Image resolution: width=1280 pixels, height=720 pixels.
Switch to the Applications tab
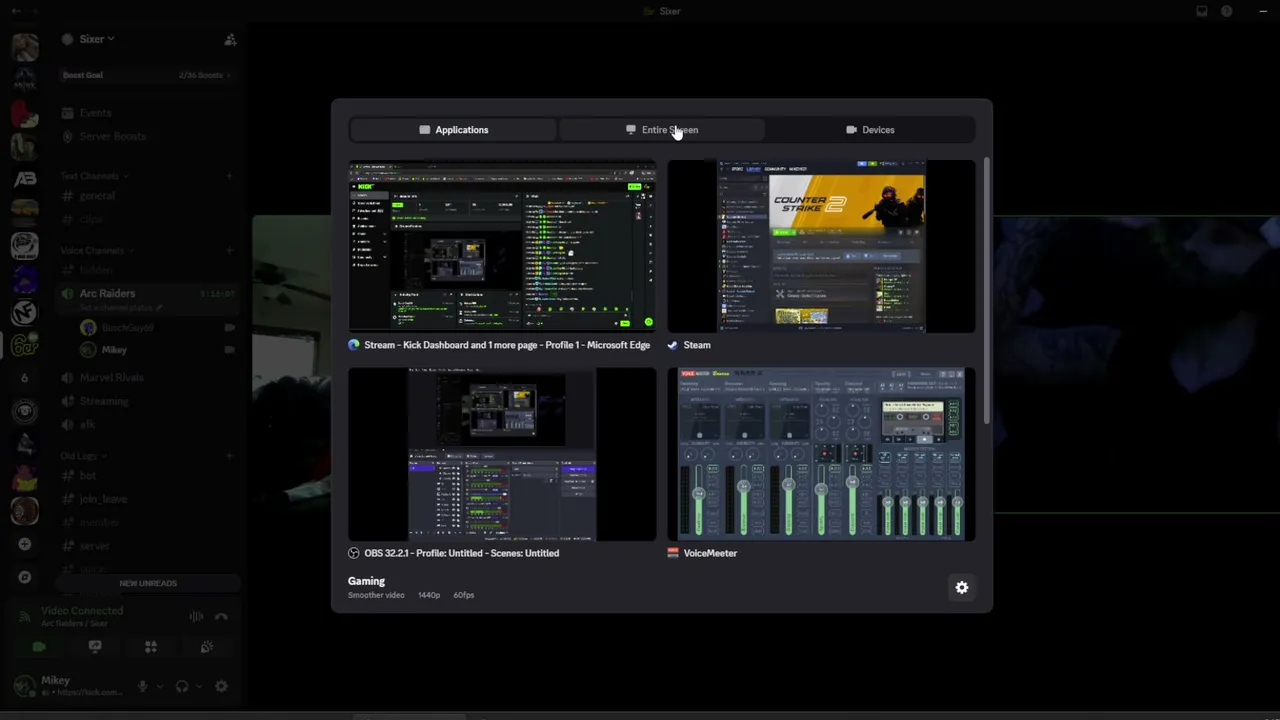453,130
